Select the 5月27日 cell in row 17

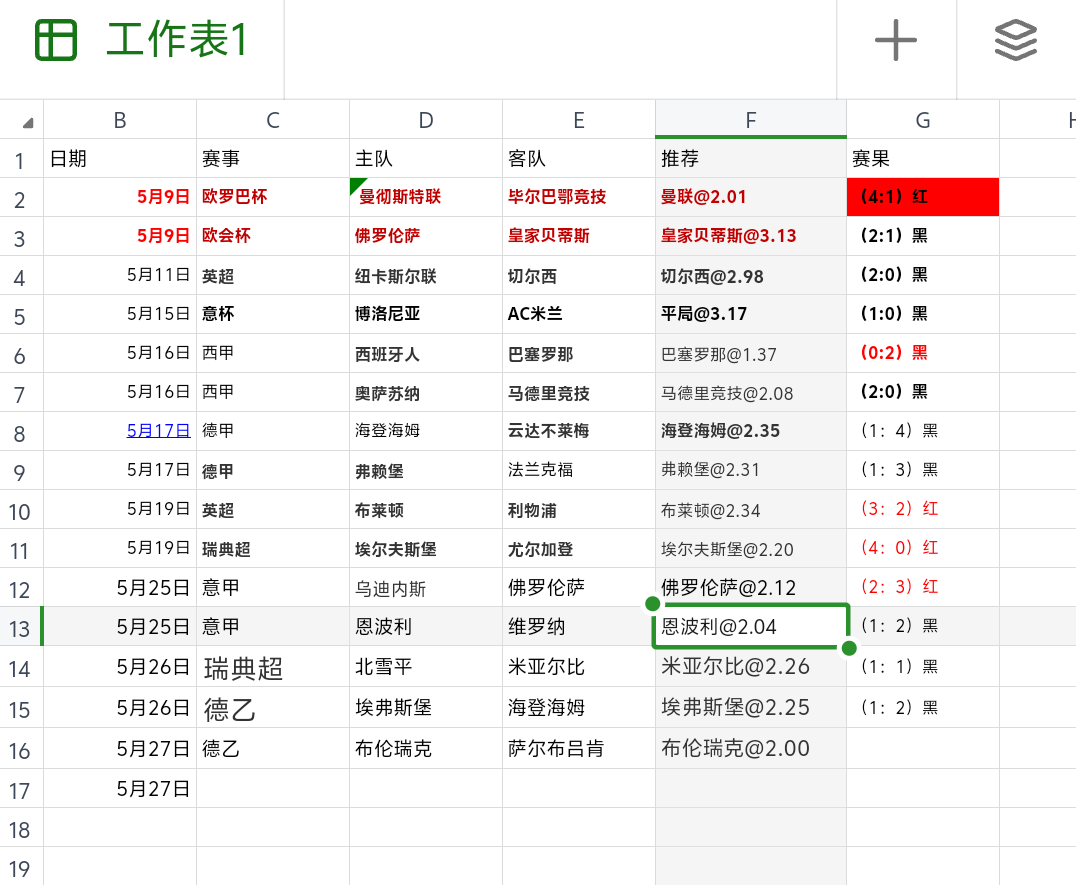[119, 786]
